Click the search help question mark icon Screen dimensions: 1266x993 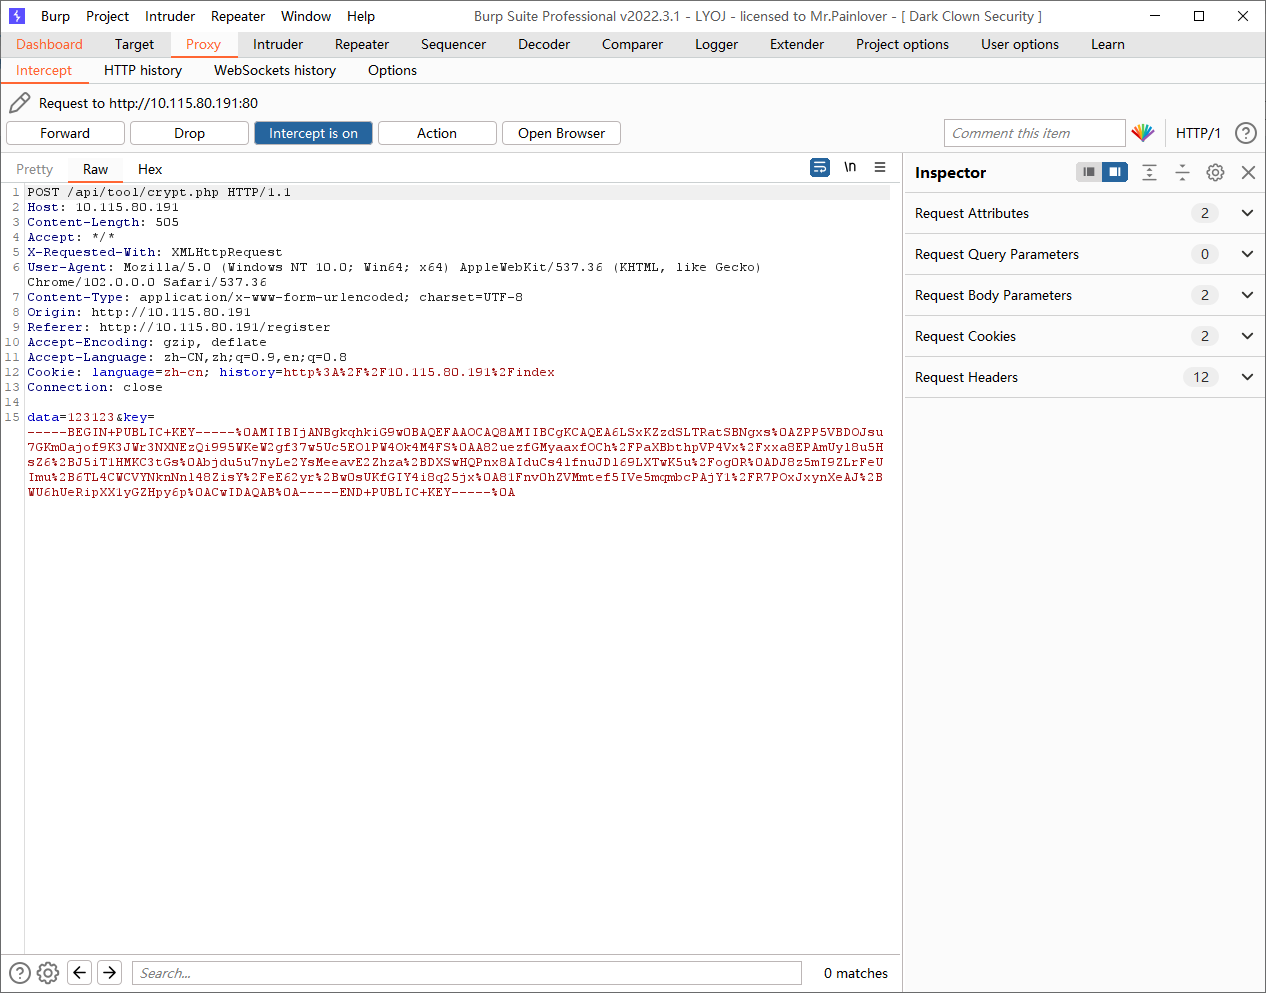20,972
